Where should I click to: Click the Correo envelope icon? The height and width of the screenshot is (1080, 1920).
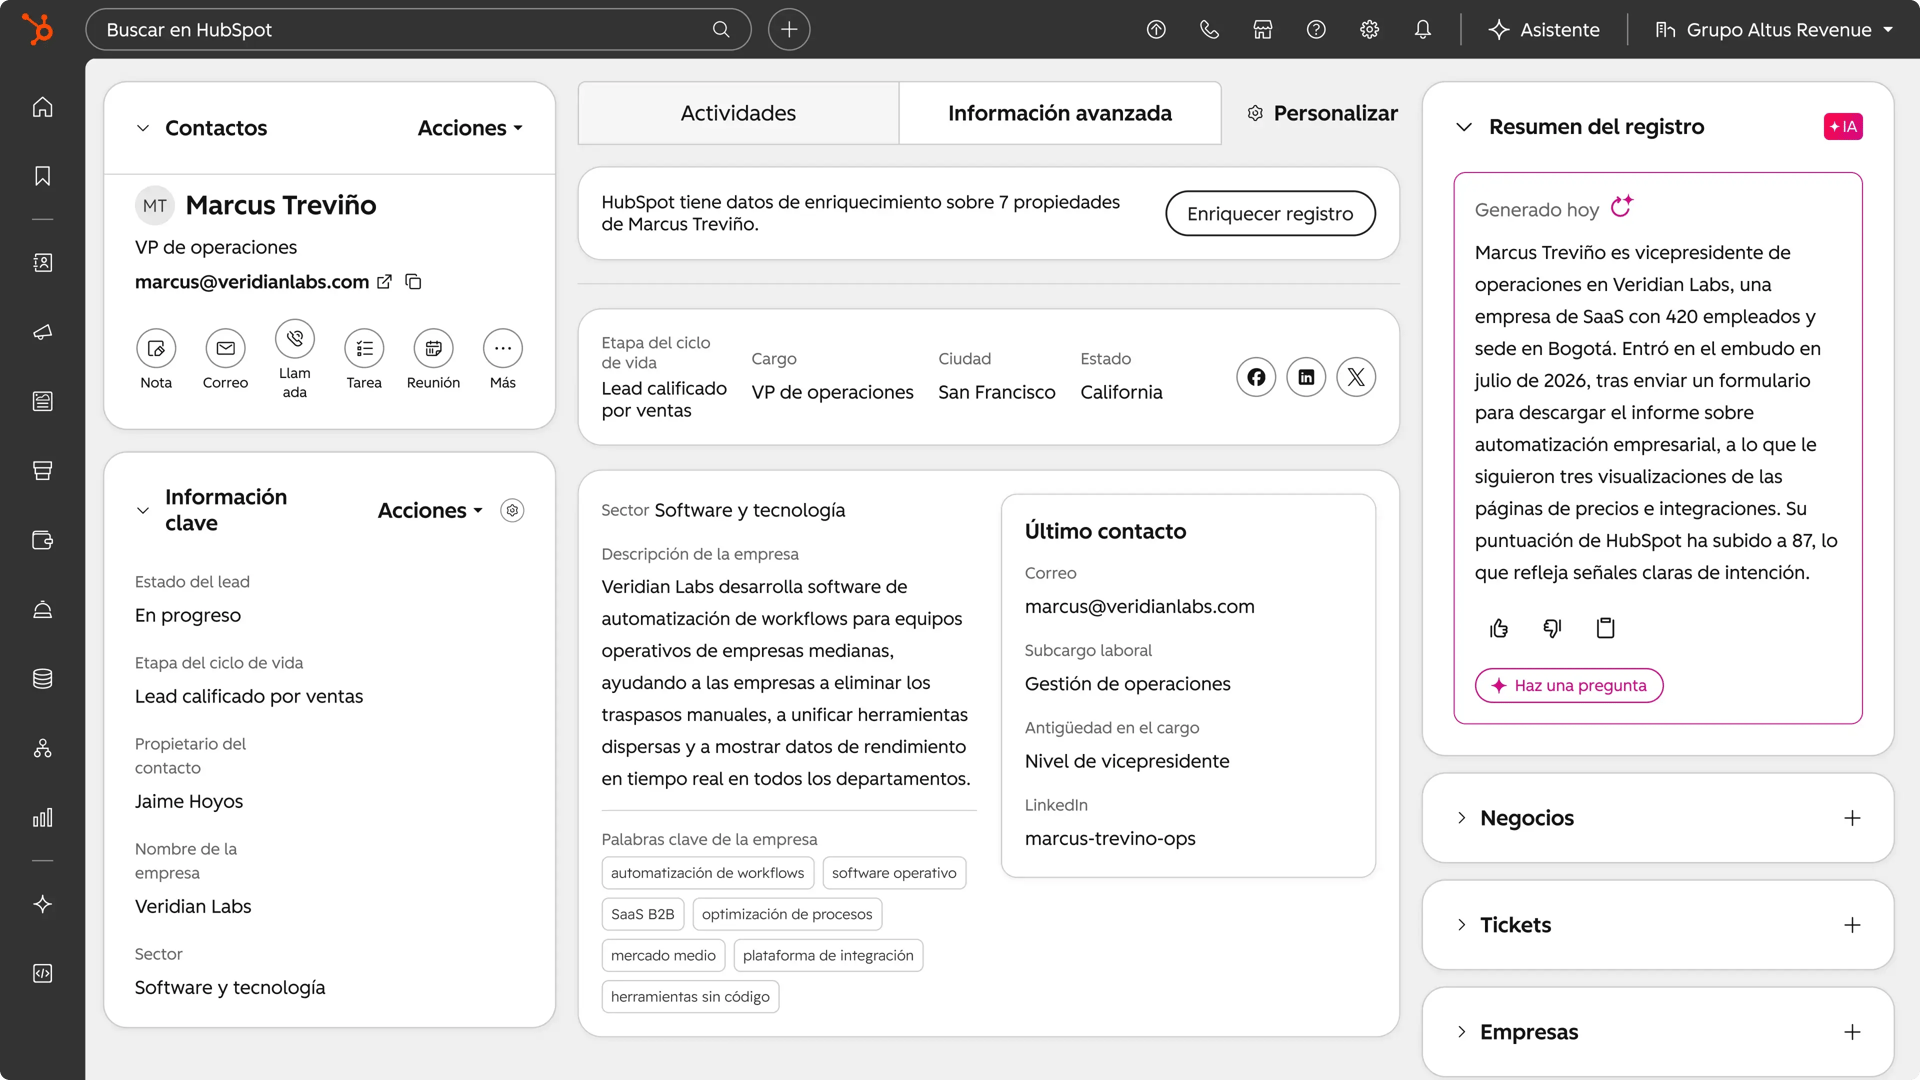(x=225, y=348)
